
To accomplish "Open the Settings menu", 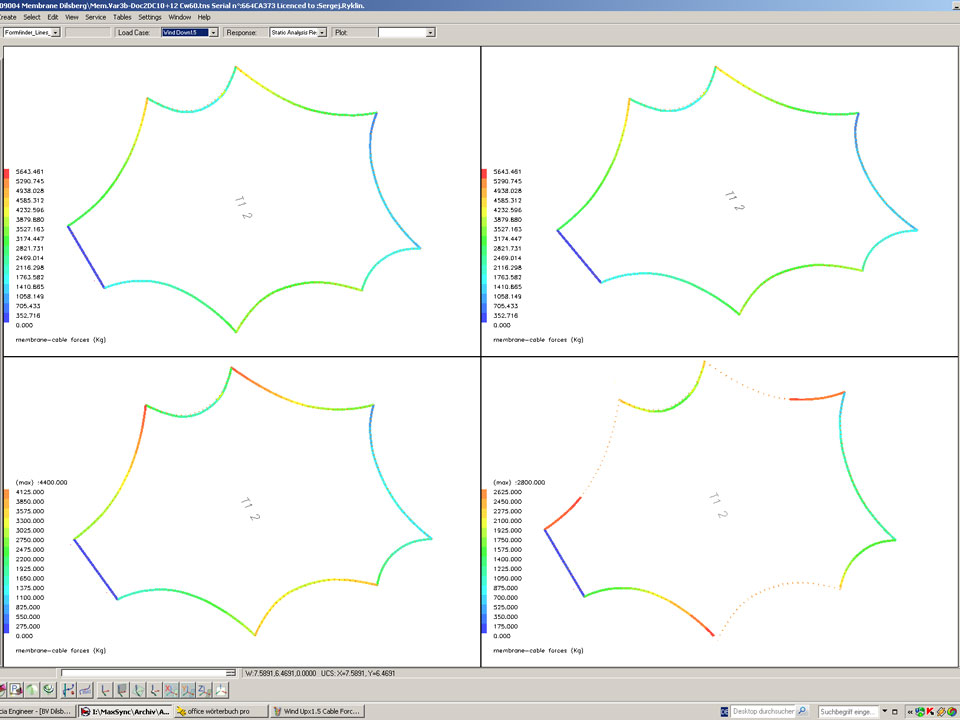I will click(150, 17).
